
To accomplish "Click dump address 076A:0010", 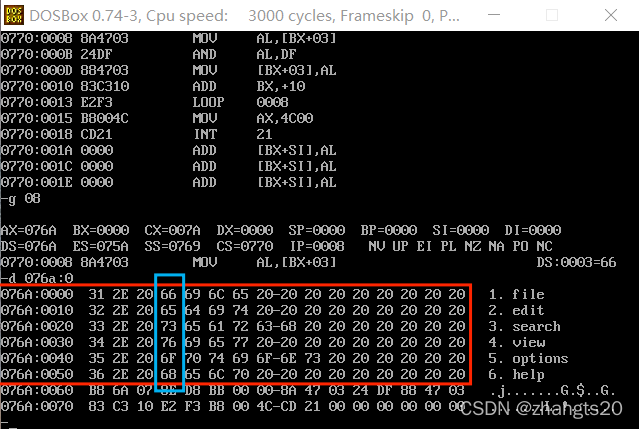I will pyautogui.click(x=37, y=310).
